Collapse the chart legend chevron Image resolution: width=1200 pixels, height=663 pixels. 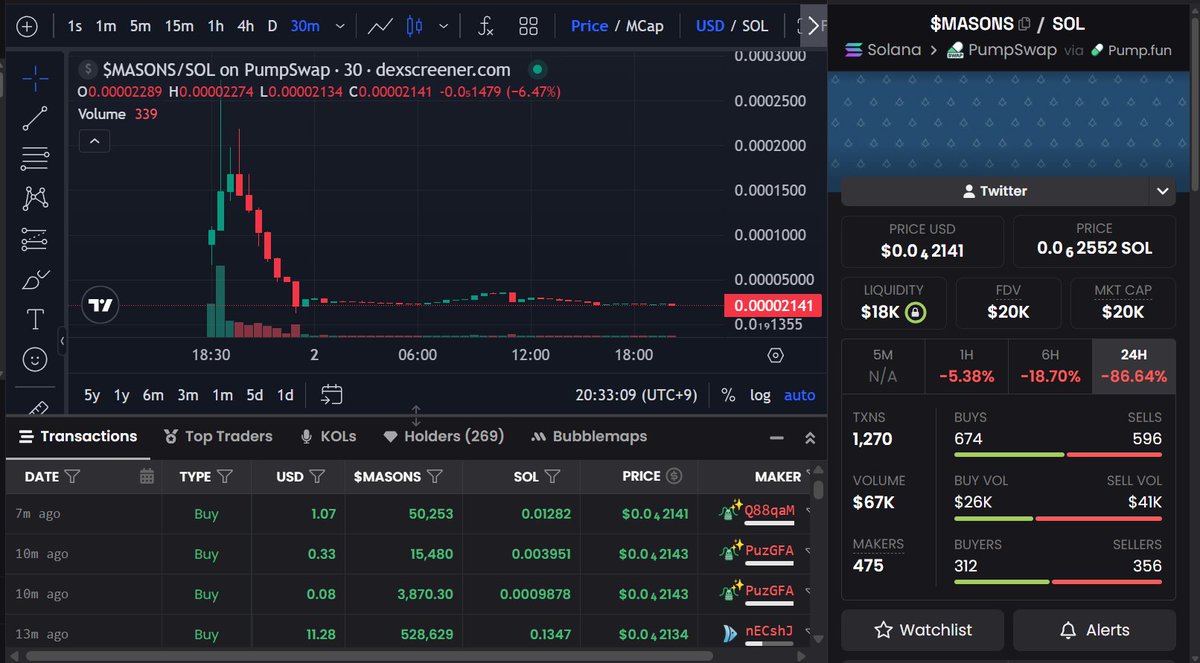(x=95, y=142)
